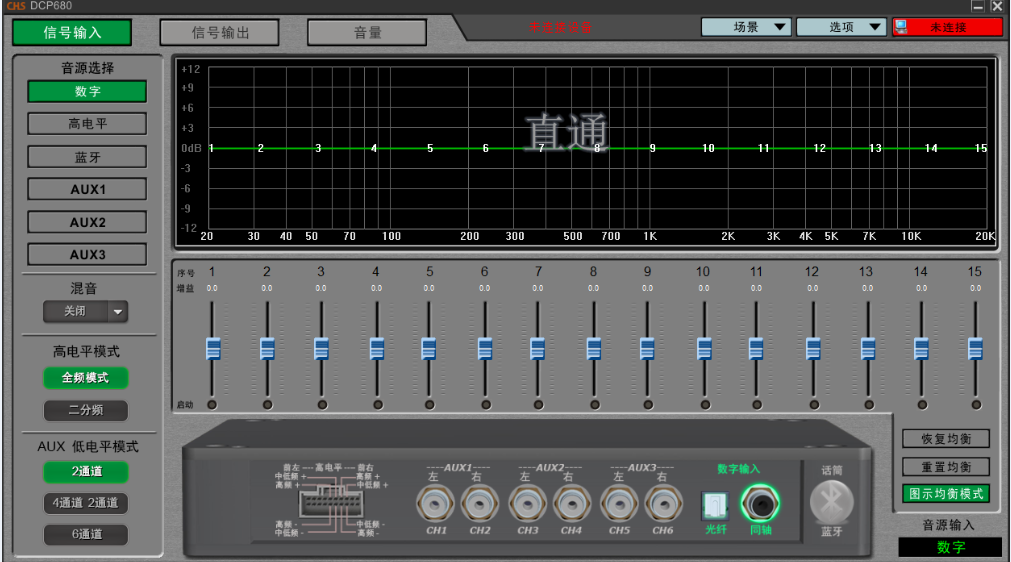Click the high-level input wiring harness connector
The width and height of the screenshot is (1011, 562).
point(329,502)
